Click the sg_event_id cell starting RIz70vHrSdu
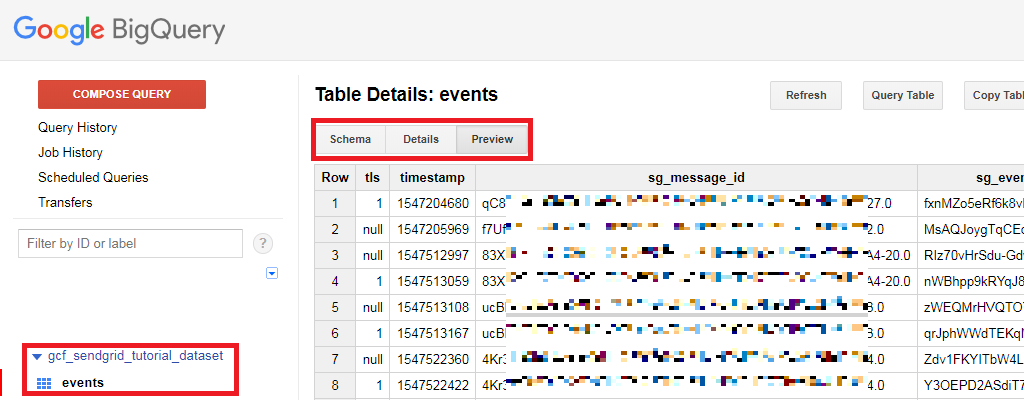 pos(971,256)
